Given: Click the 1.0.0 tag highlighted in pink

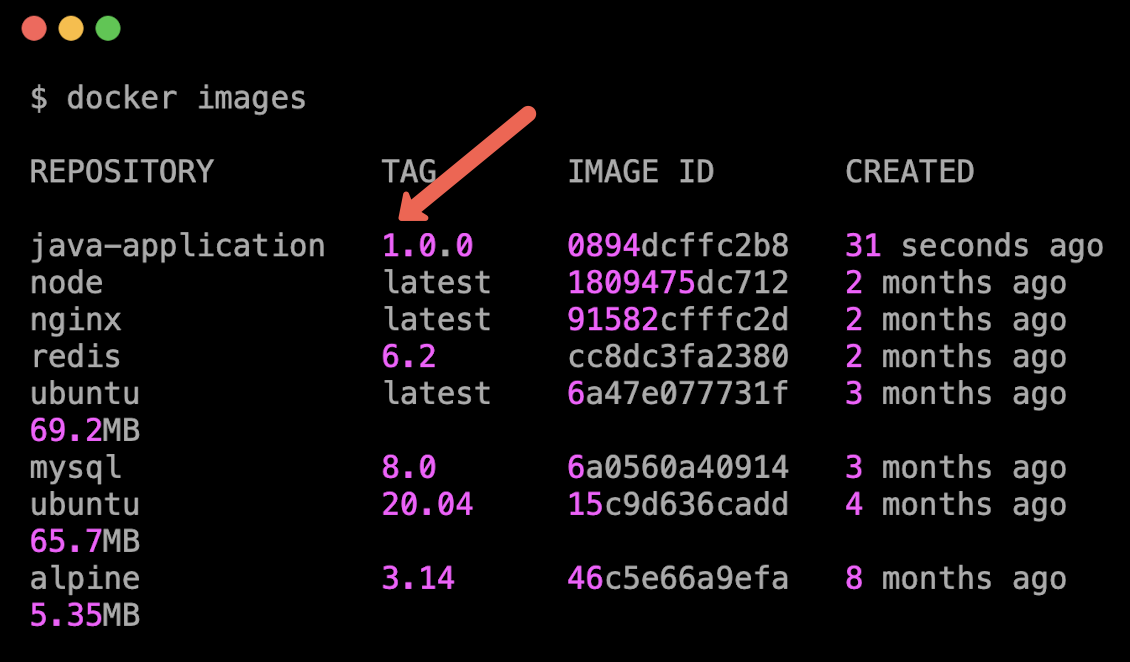Looking at the screenshot, I should click(425, 245).
